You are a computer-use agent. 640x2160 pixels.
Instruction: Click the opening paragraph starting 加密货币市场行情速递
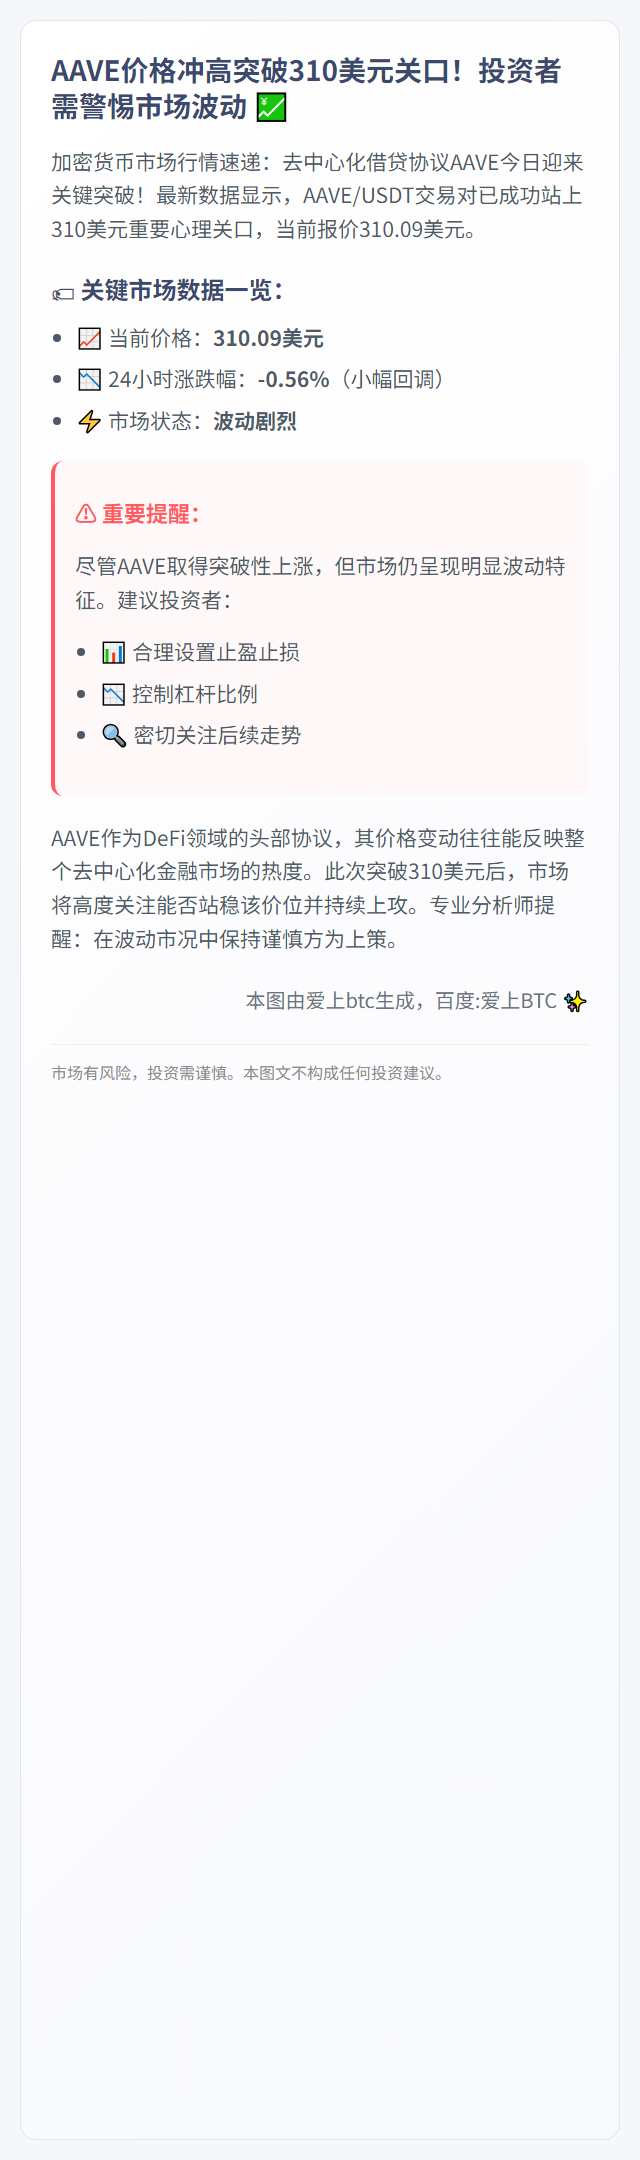[318, 196]
